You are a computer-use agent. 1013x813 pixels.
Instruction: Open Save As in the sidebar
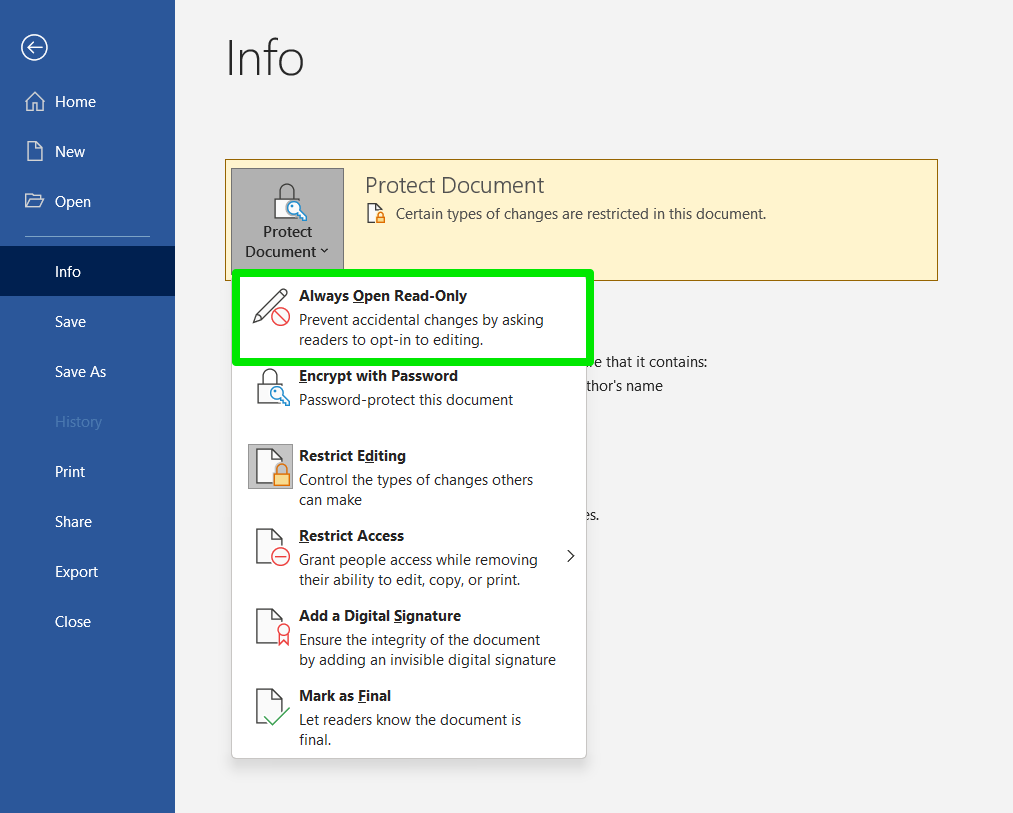pos(87,372)
